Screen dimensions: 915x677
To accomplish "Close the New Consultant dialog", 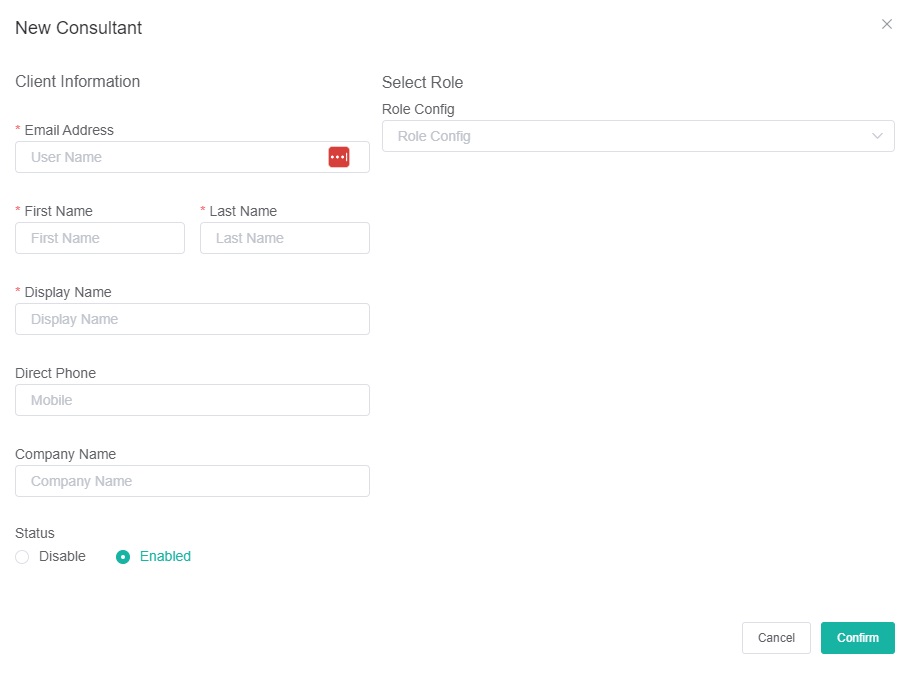I will (x=886, y=24).
